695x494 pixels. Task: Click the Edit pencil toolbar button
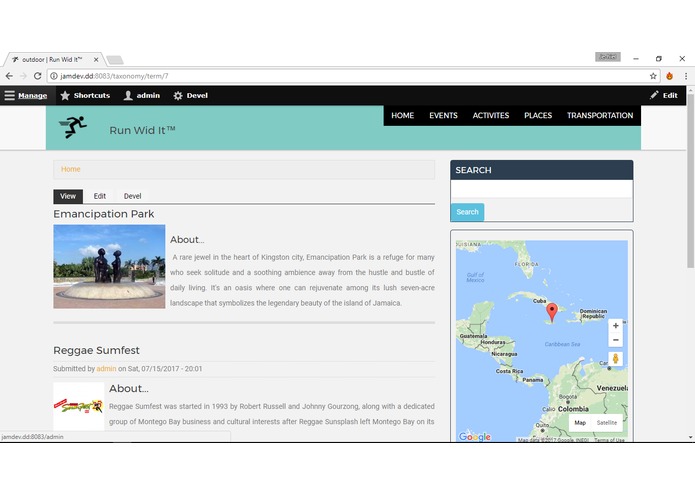664,95
